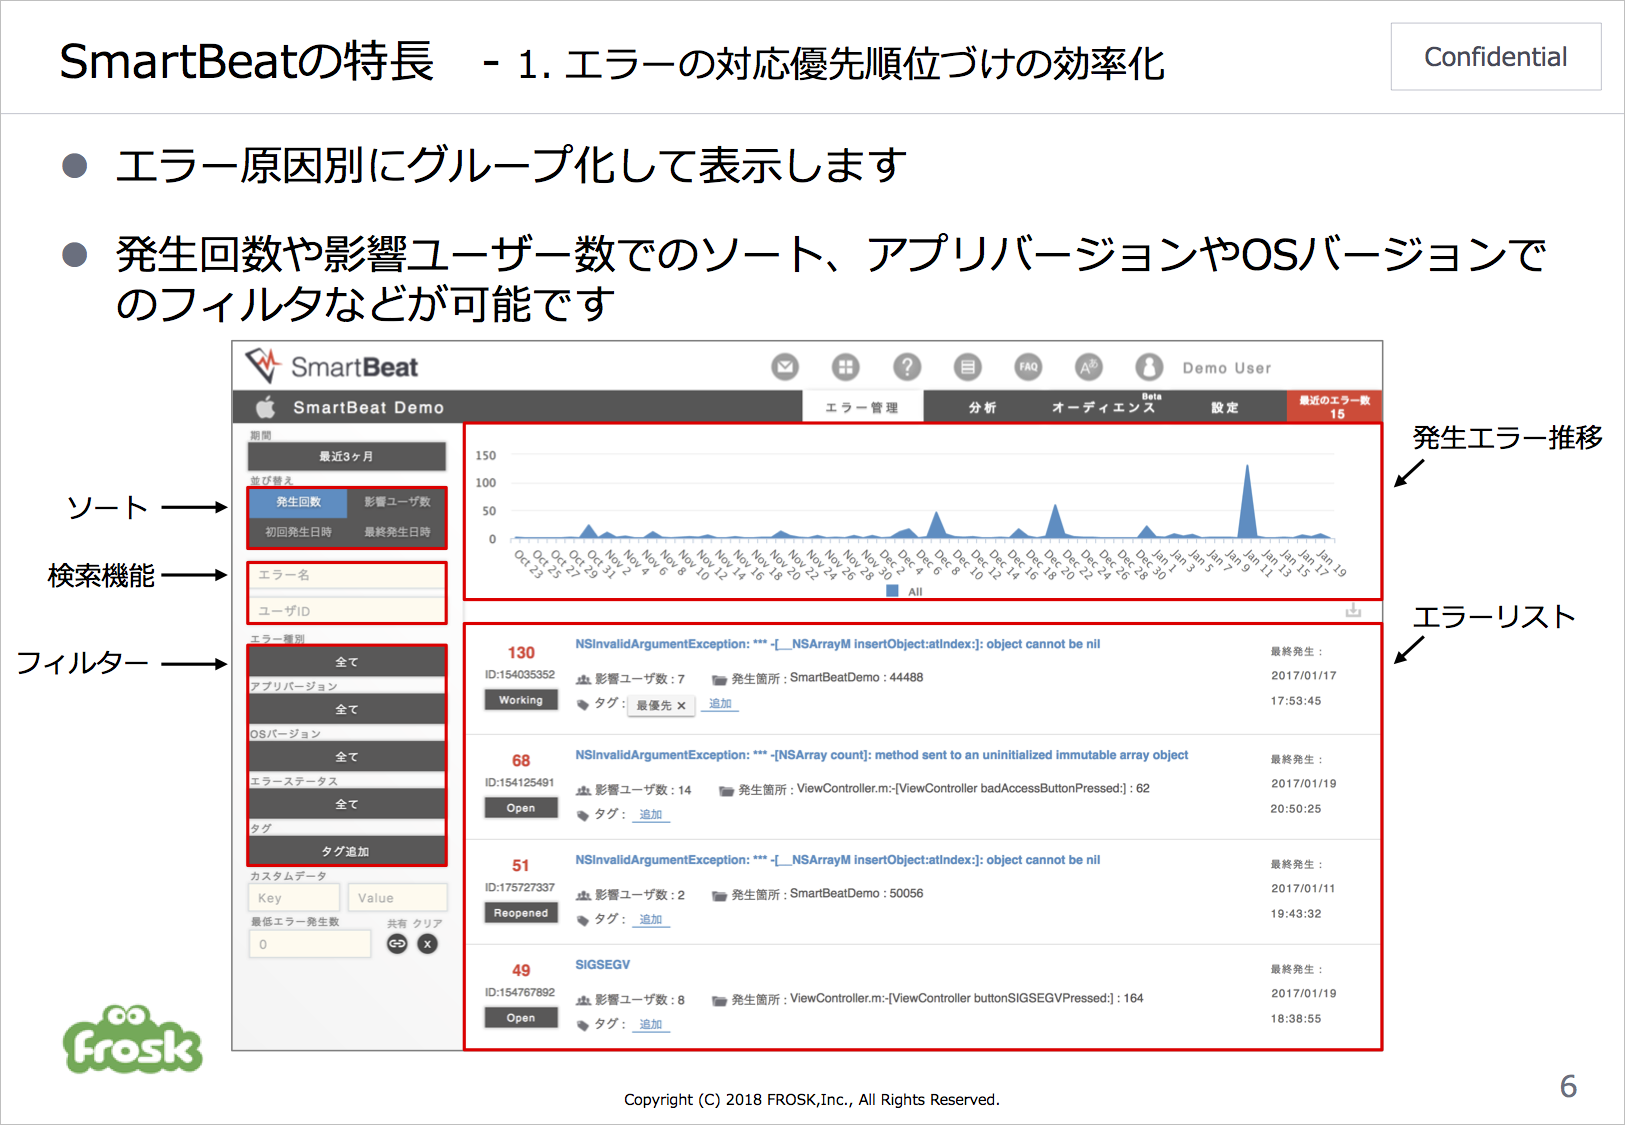
Task: Click the custom data Key field
Action: click(294, 898)
